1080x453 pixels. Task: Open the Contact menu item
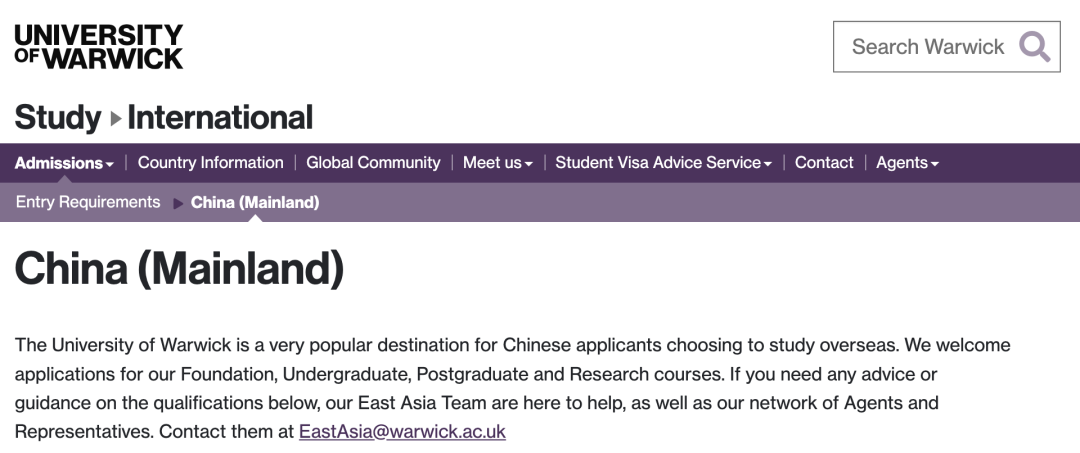(824, 163)
